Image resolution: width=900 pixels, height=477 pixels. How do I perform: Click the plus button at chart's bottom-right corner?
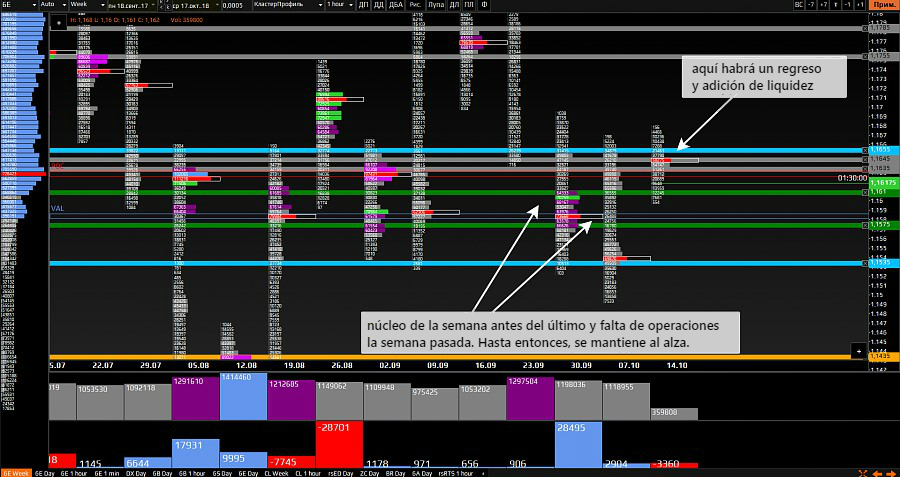pyautogui.click(x=856, y=350)
